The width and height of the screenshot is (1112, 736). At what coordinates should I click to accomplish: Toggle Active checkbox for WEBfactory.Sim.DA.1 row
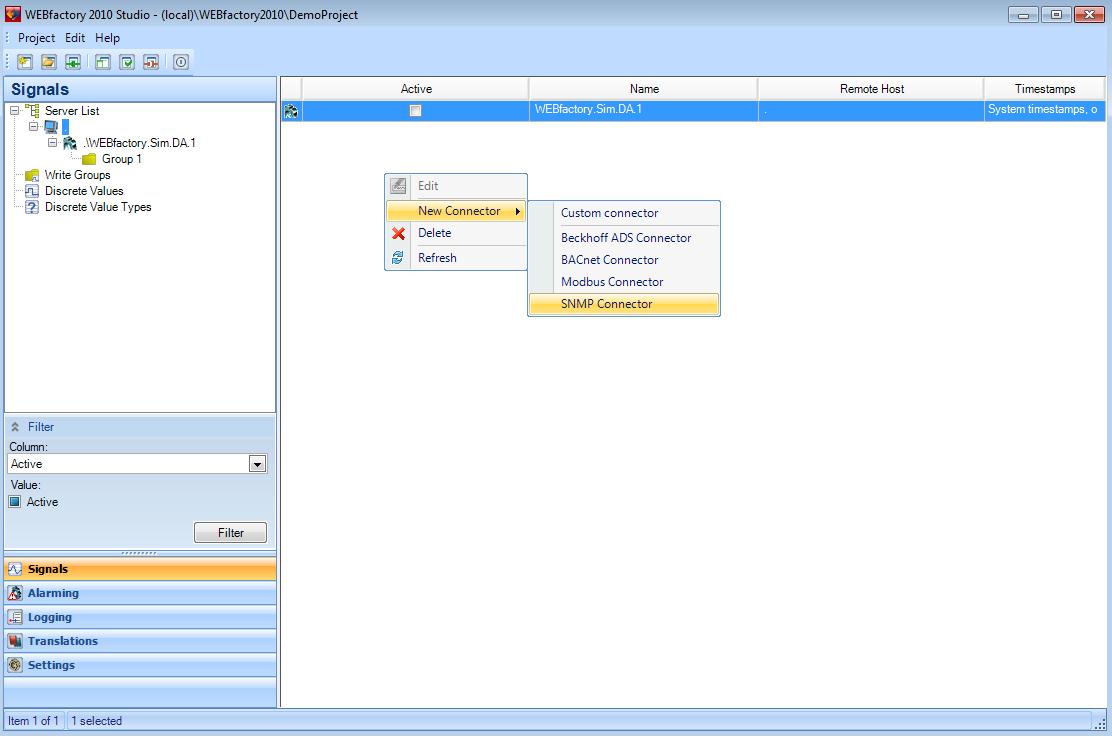[416, 111]
